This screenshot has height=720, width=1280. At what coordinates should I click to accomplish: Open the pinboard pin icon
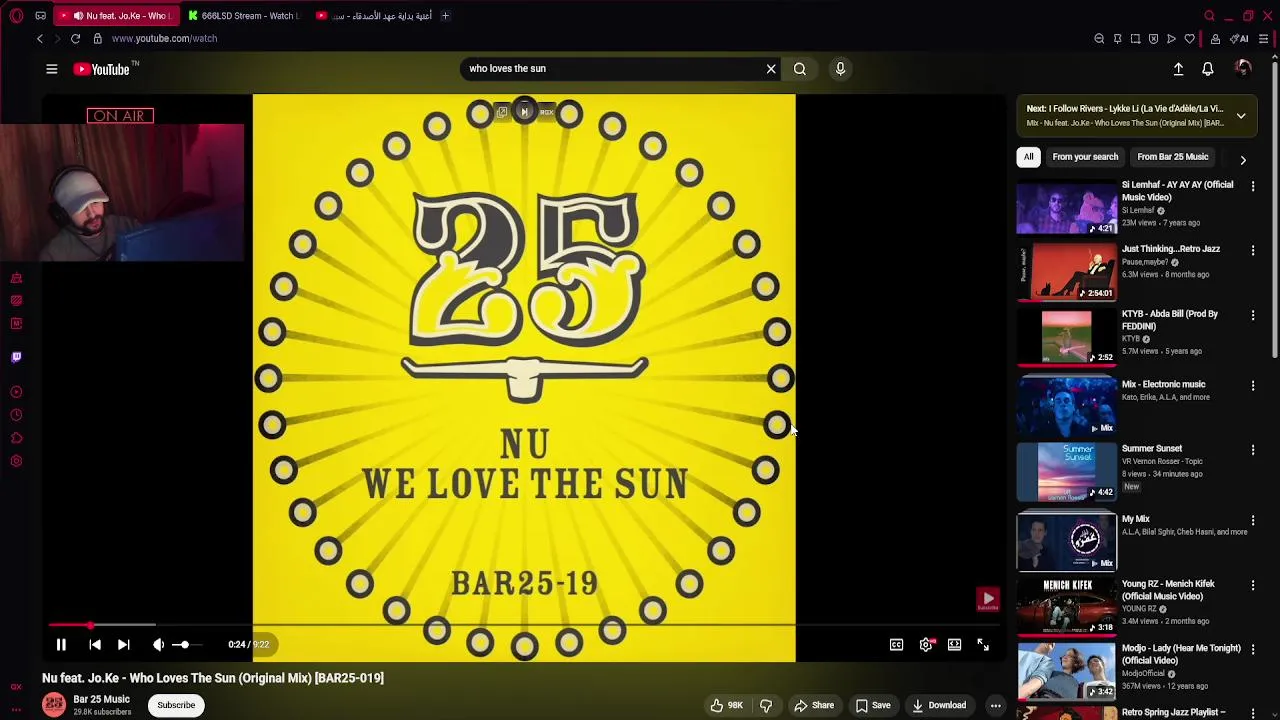1117,39
